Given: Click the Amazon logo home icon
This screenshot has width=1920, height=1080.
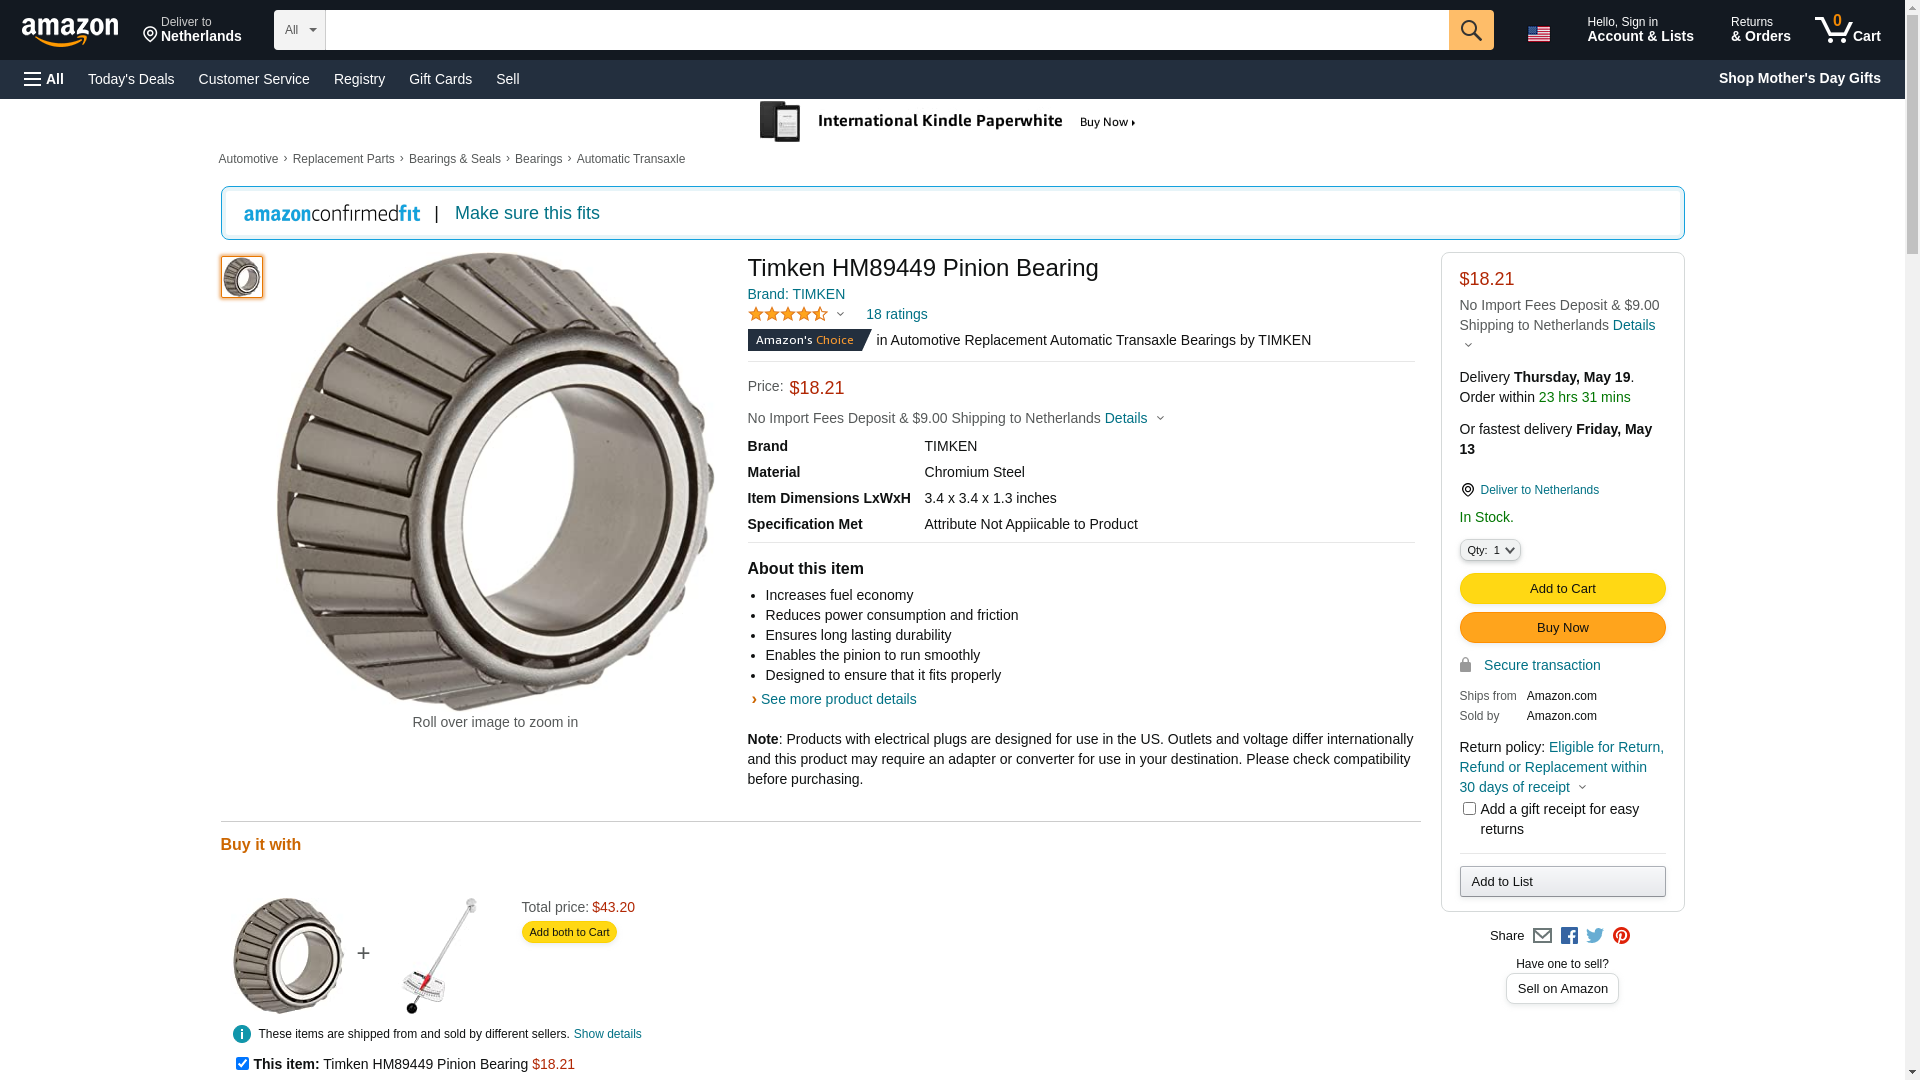Looking at the screenshot, I should pyautogui.click(x=70, y=32).
